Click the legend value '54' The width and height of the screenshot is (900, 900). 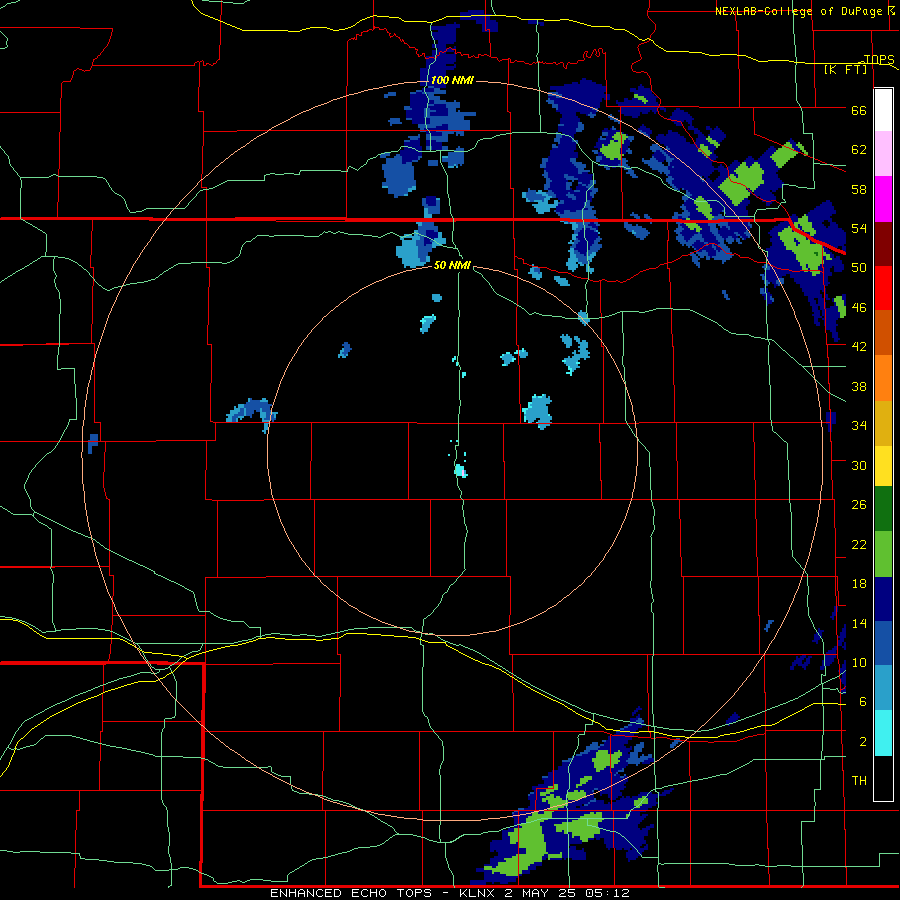click(859, 228)
